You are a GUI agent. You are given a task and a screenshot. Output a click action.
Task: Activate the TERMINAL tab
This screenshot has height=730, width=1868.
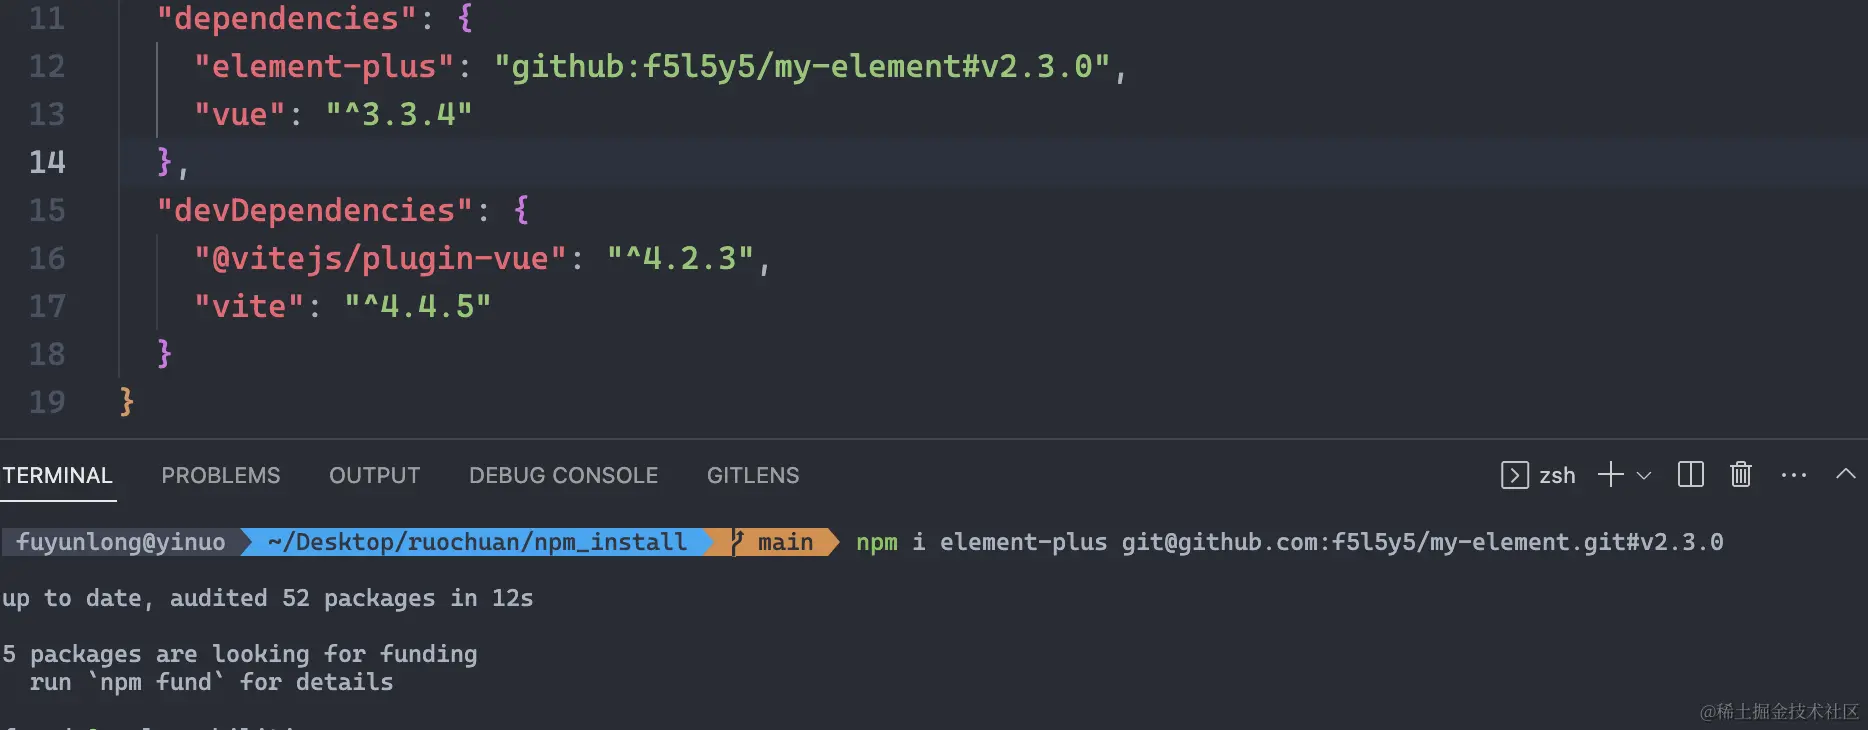(58, 476)
